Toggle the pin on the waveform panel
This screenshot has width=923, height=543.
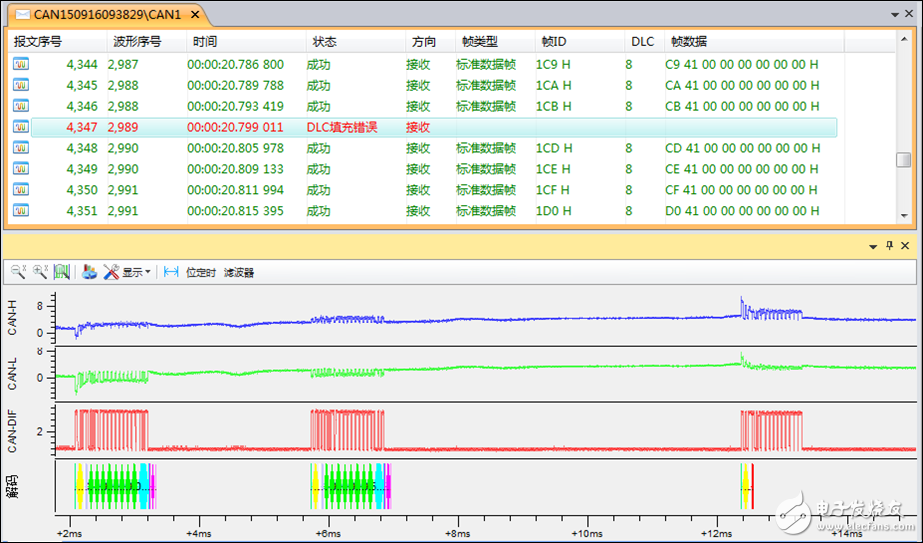888,245
